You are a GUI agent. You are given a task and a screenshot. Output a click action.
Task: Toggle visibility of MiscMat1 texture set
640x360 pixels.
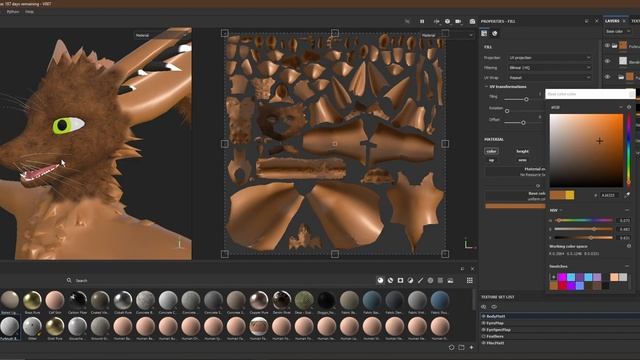484,343
